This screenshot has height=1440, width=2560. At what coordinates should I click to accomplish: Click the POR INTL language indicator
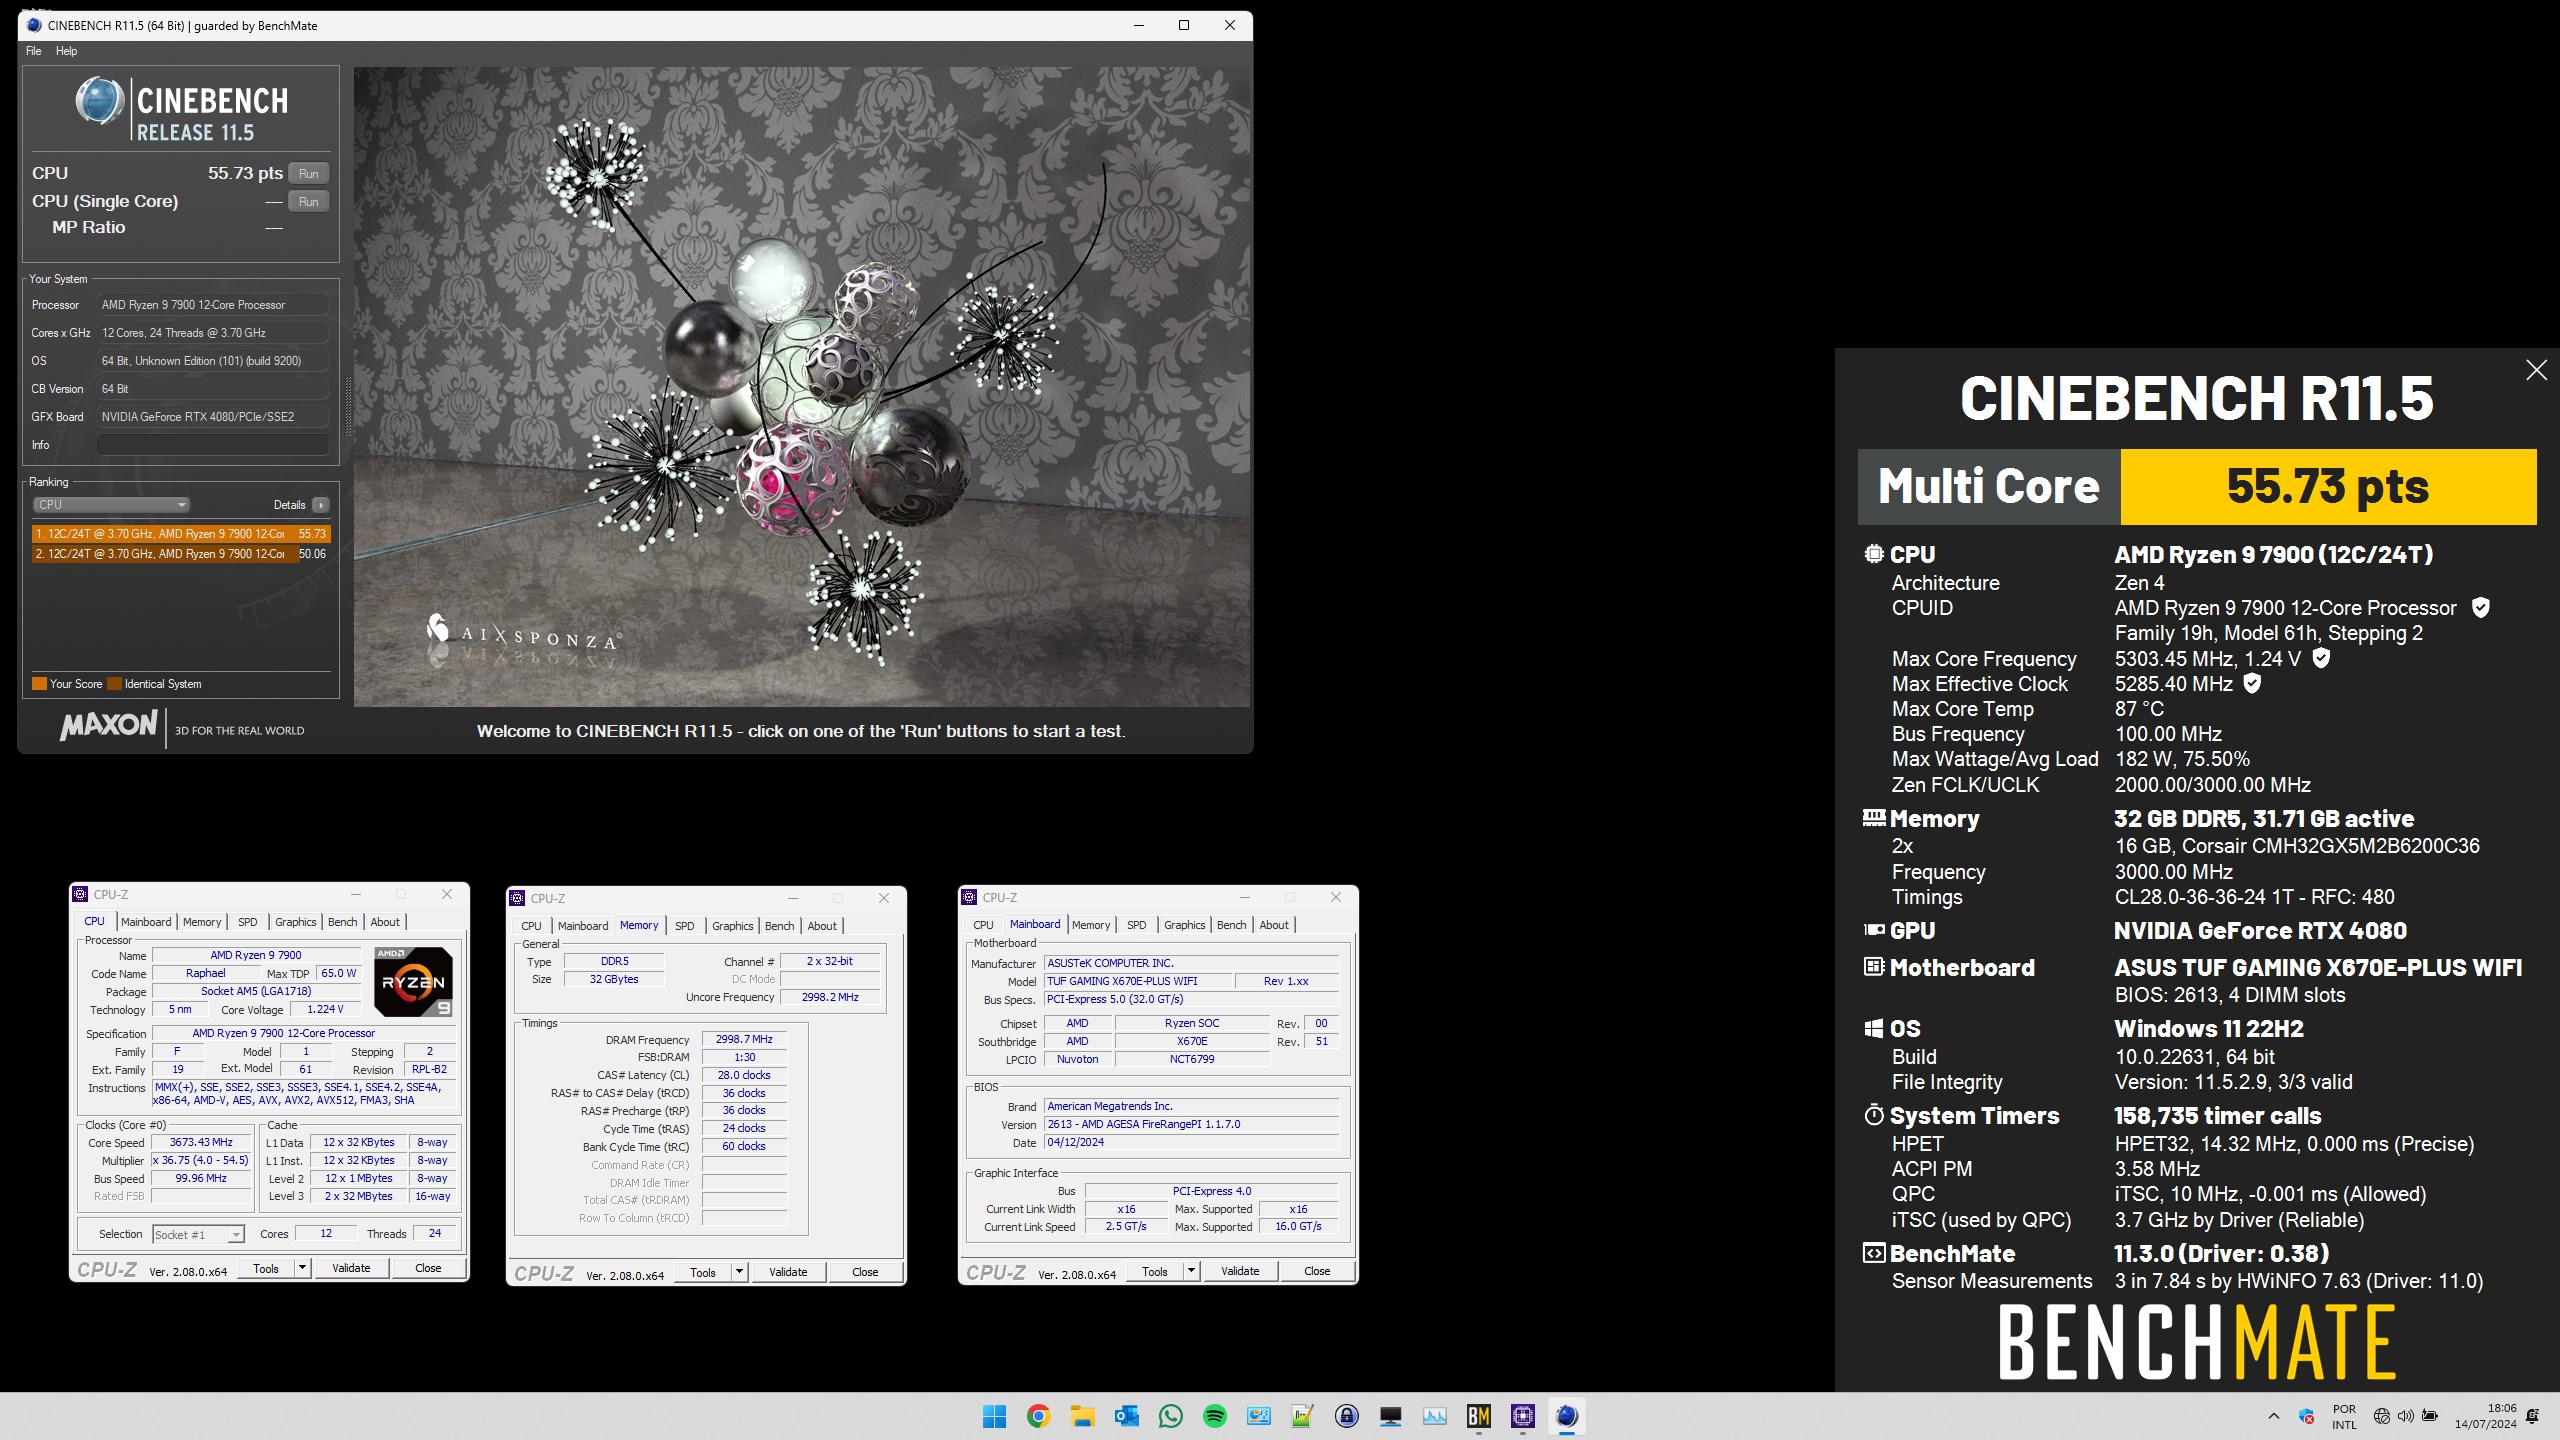[2344, 1417]
